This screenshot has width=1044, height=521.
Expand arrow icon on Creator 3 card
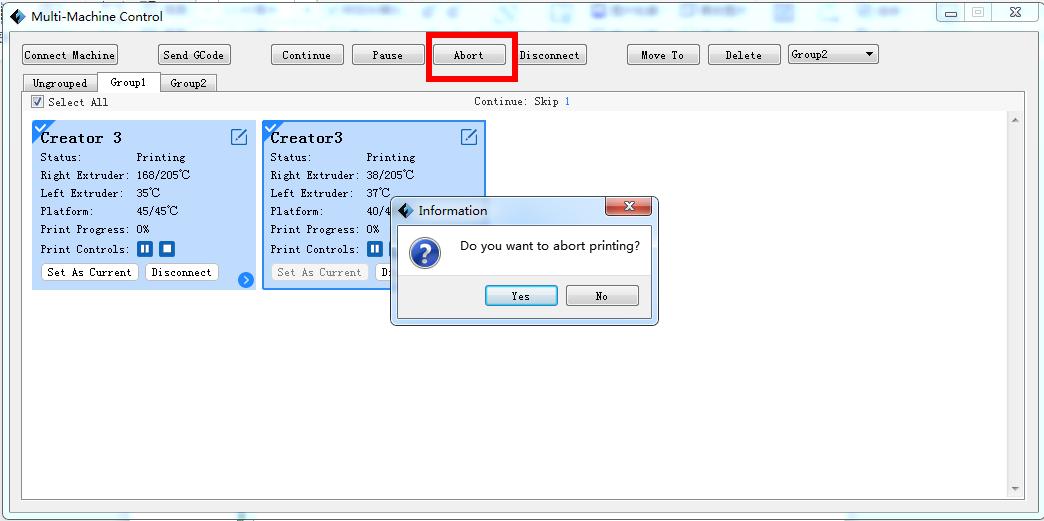coord(246,280)
